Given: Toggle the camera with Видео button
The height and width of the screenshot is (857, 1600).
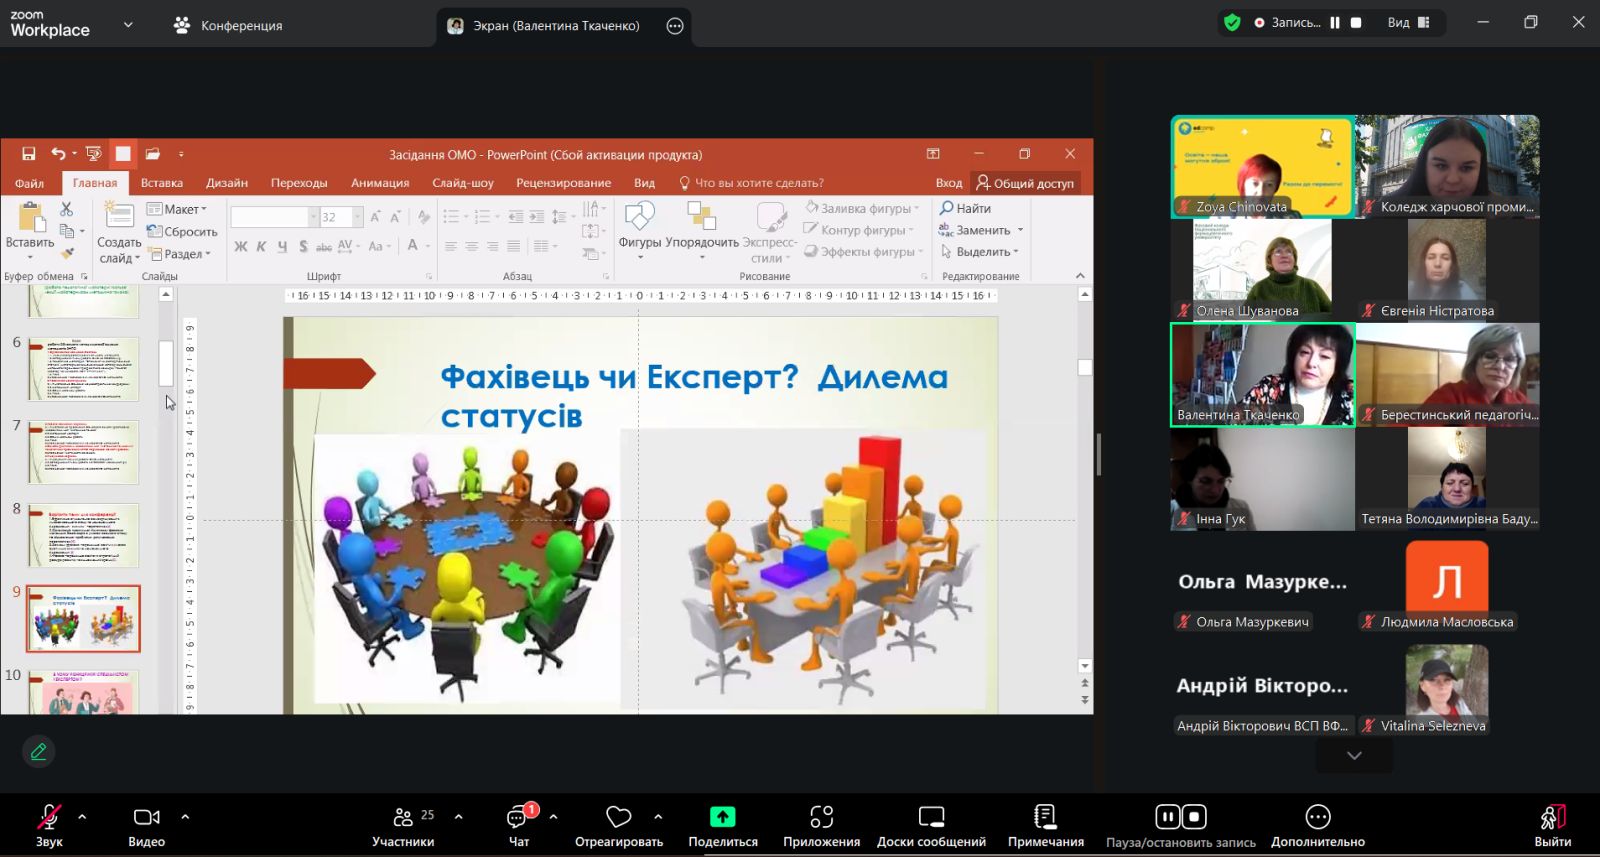Looking at the screenshot, I should click(146, 817).
